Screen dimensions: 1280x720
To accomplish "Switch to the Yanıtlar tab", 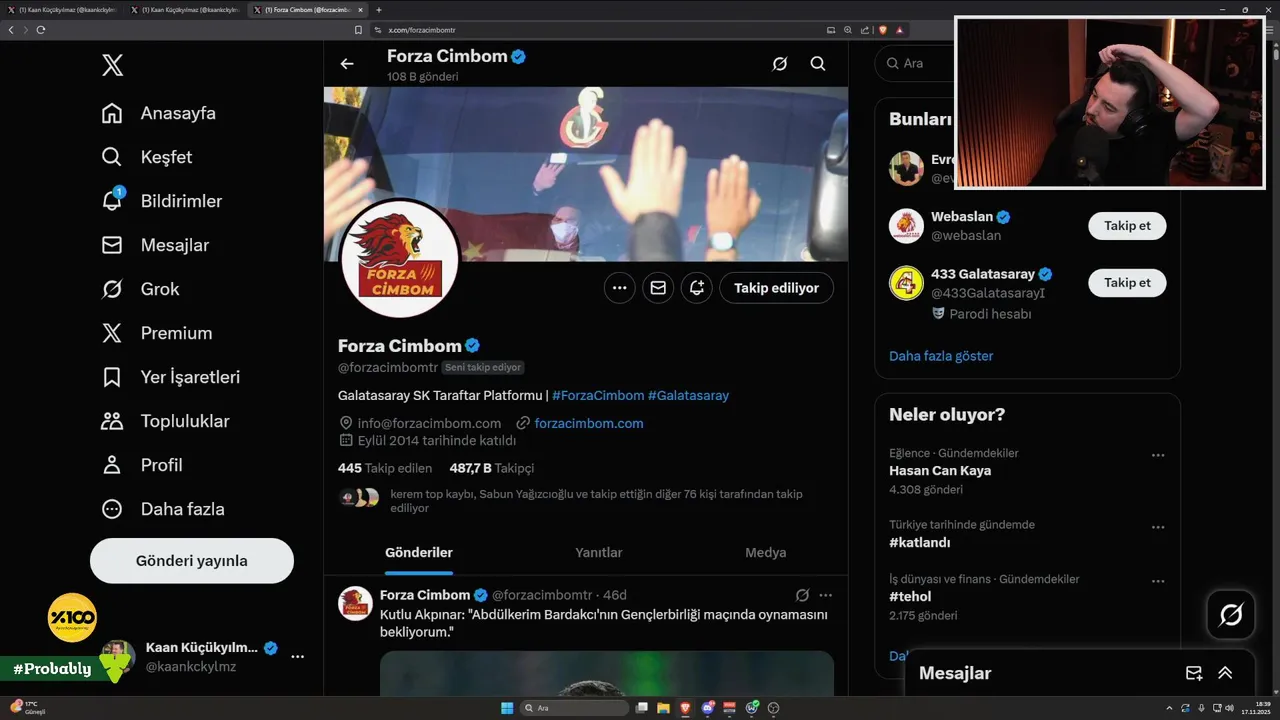I will point(599,552).
